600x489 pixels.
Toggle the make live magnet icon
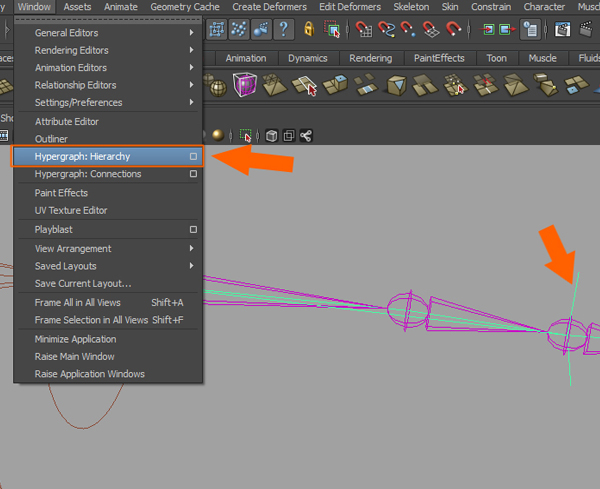pos(453,29)
